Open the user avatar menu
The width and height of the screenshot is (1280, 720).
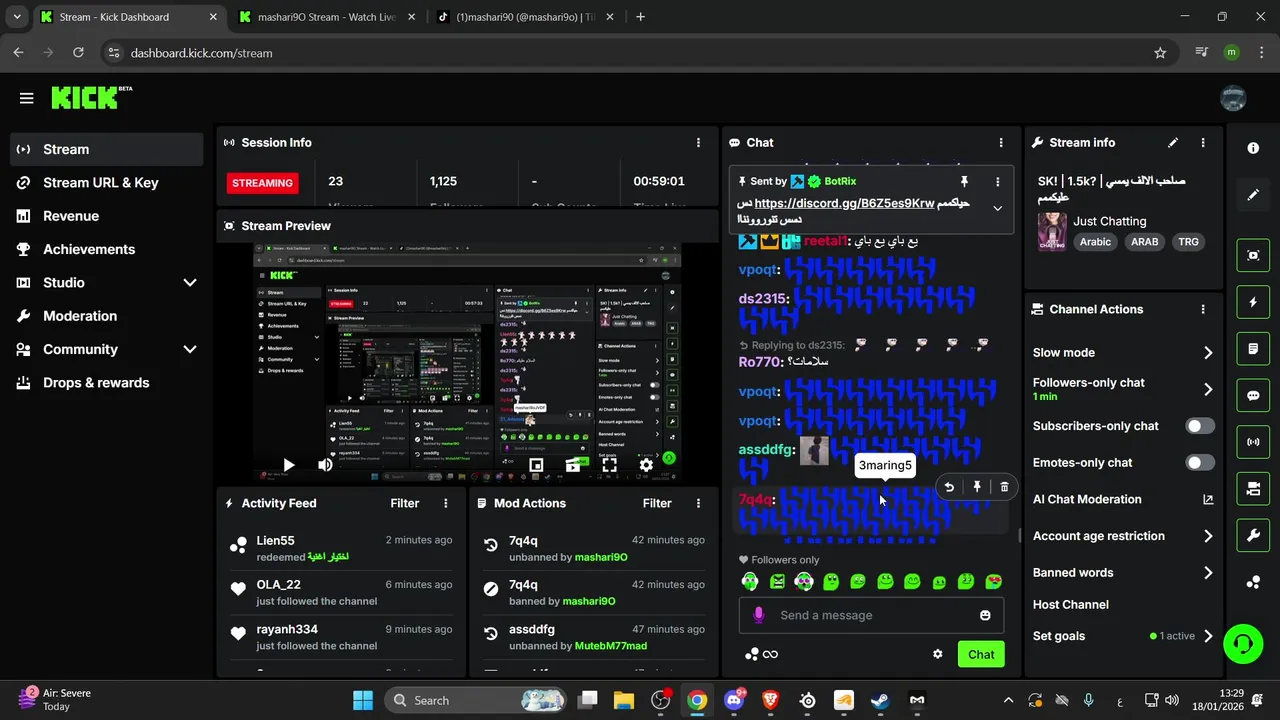[1233, 98]
